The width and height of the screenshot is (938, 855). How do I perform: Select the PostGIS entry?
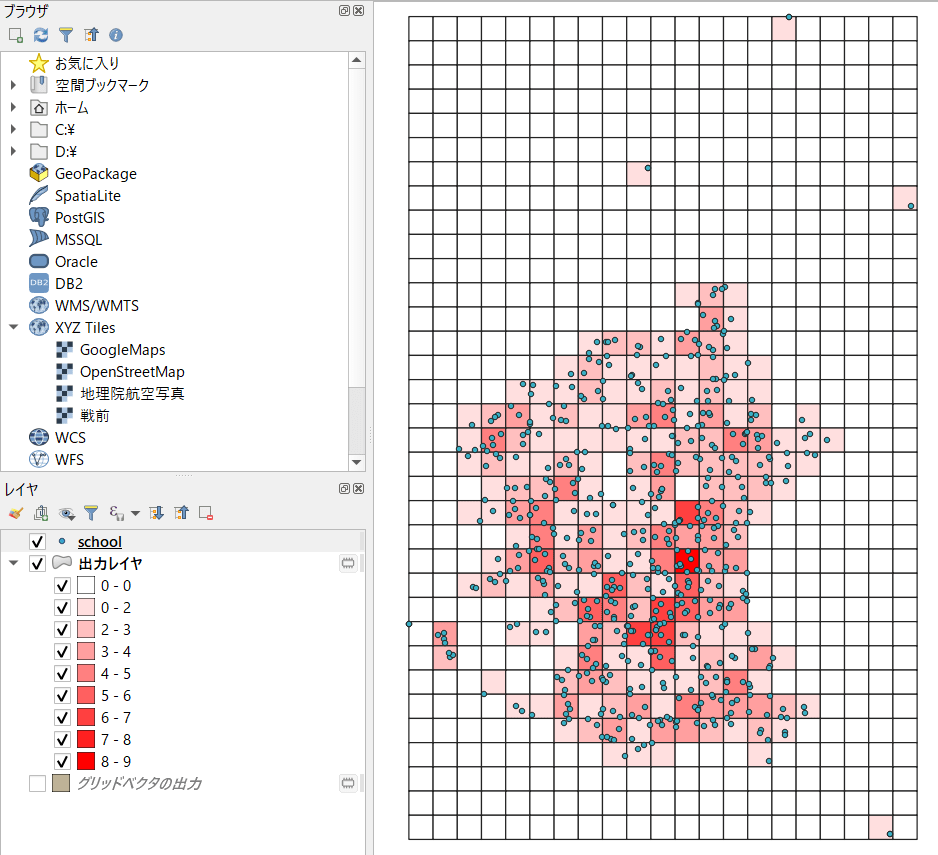(x=80, y=218)
